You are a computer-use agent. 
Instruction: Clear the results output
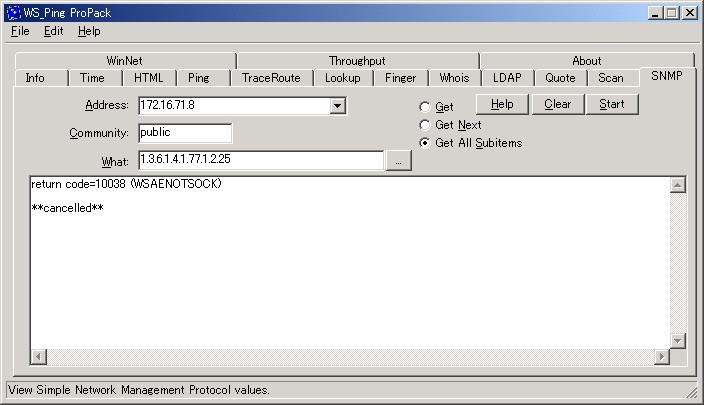[558, 104]
